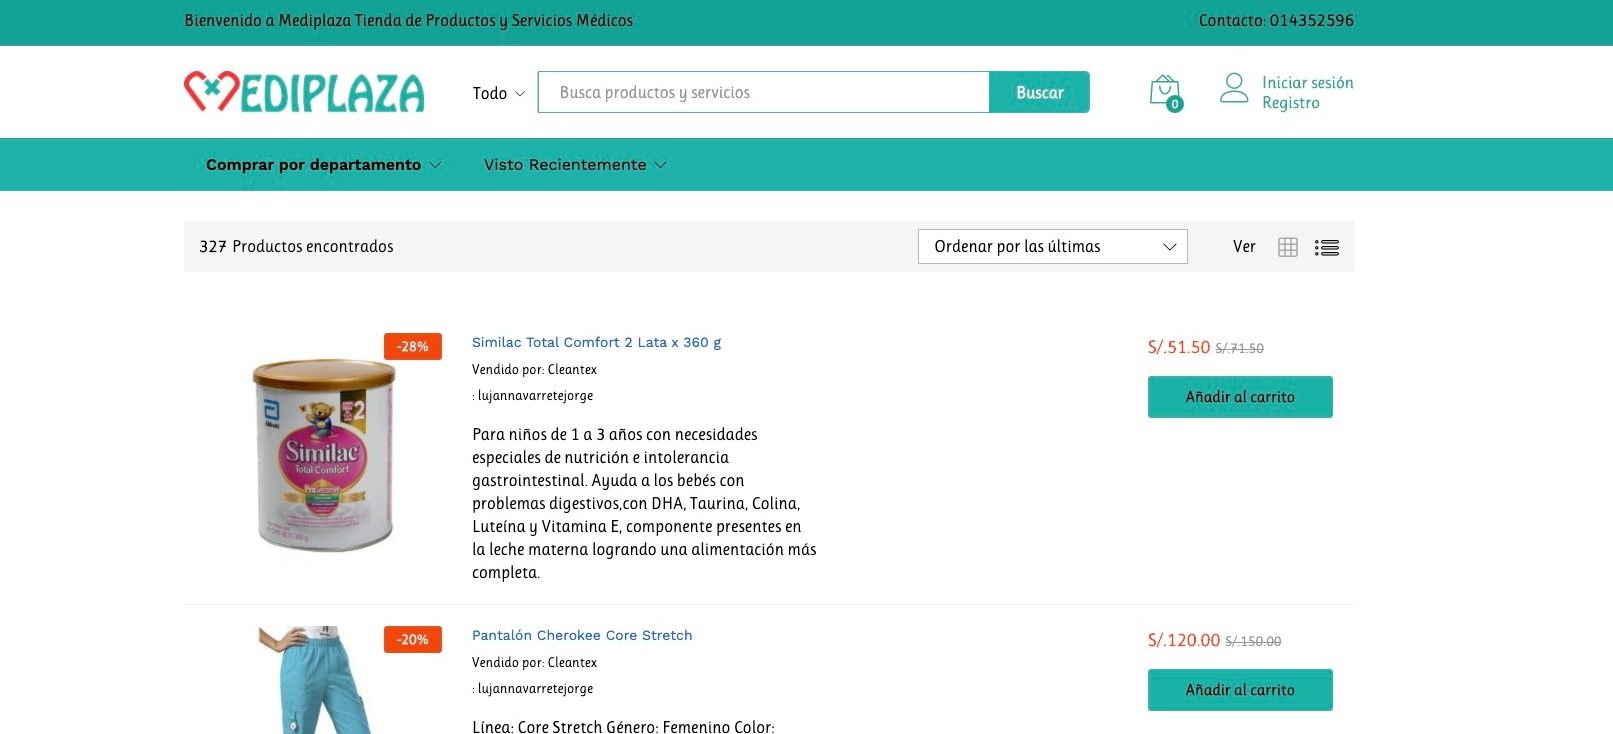
Task: Open the 'Iniciar sesión' link
Action: [1307, 83]
